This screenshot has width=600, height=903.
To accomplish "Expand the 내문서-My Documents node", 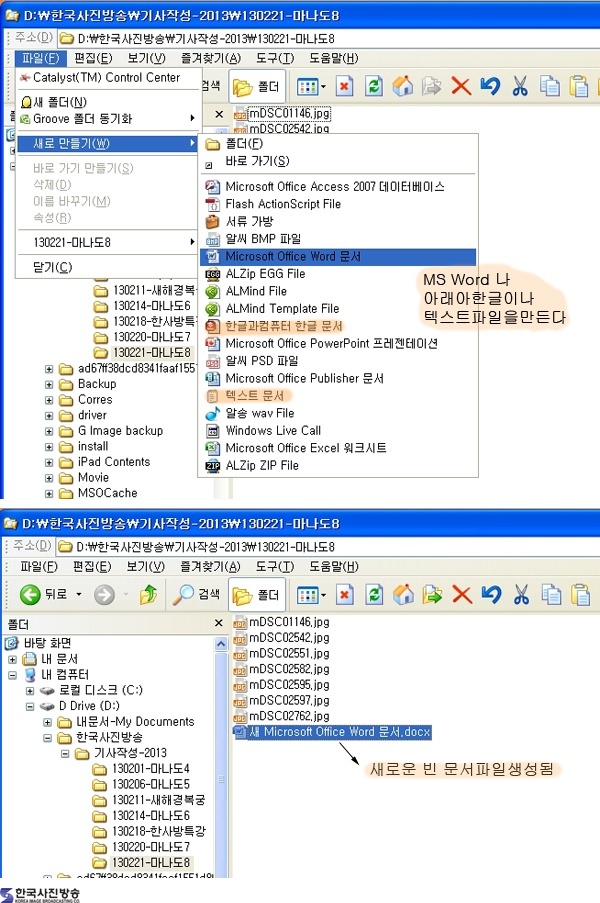I will (x=48, y=722).
